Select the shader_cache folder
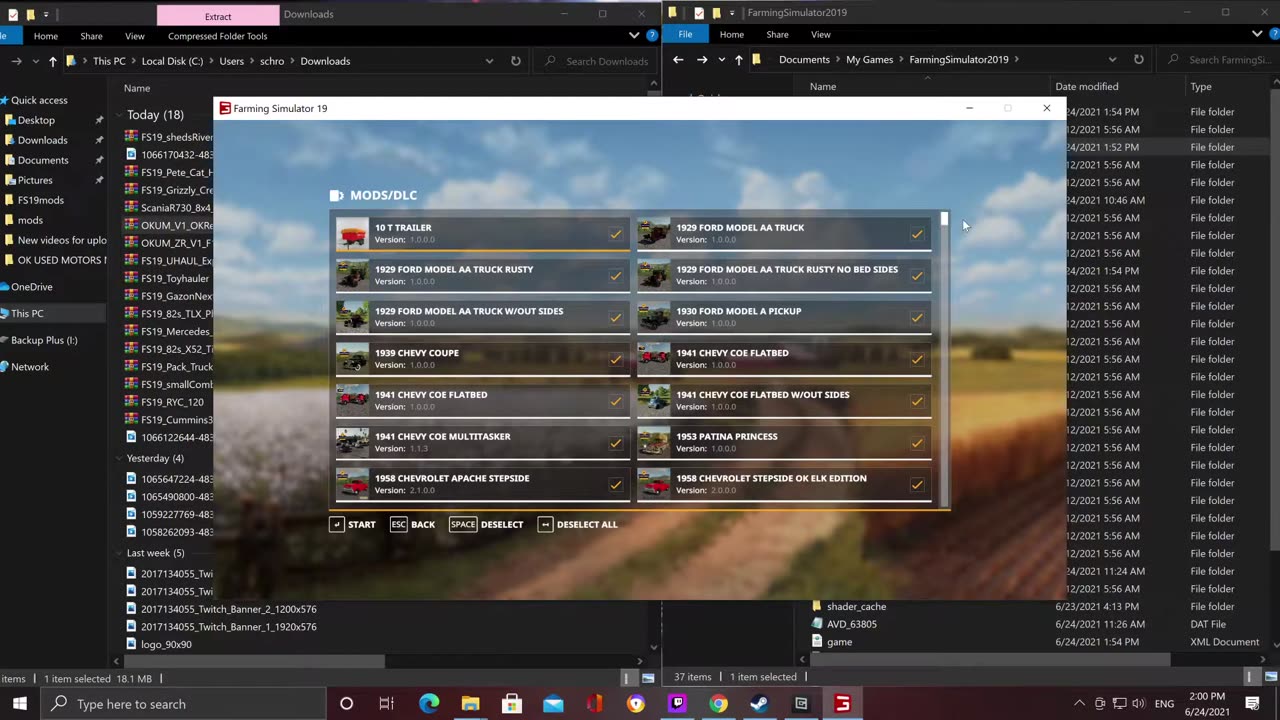The width and height of the screenshot is (1280, 720). click(x=856, y=606)
